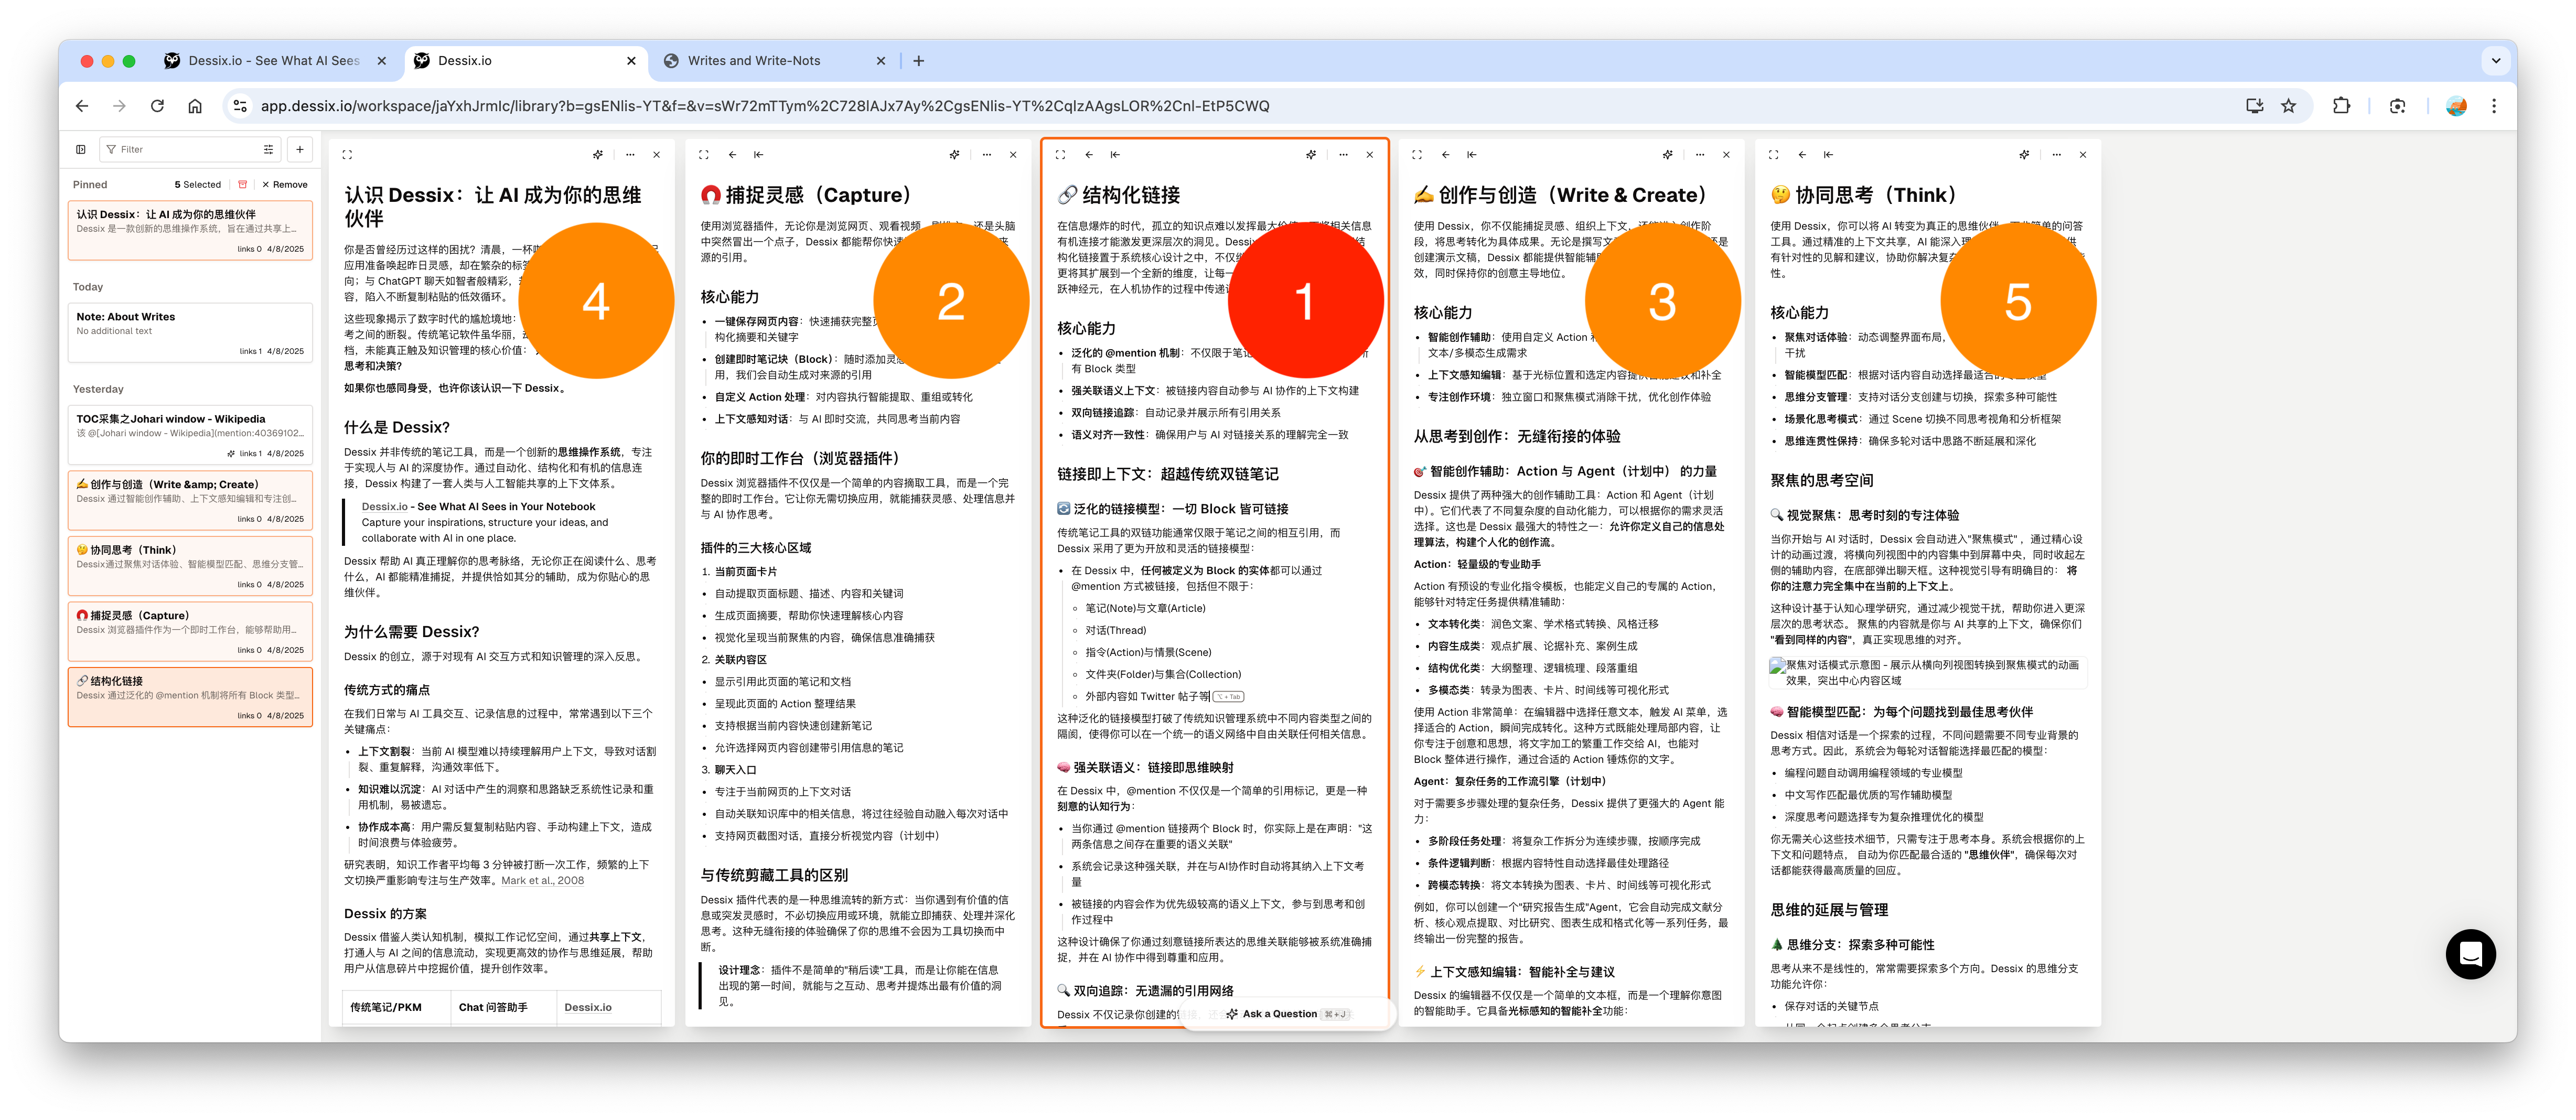Screen dimensions: 2576x1120
Task: Open more options in 结构化链接 panel
Action: pyautogui.click(x=1343, y=154)
